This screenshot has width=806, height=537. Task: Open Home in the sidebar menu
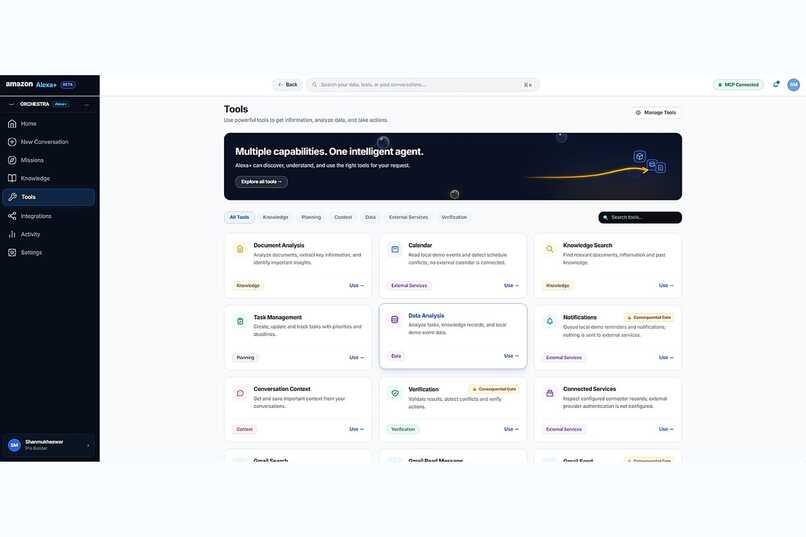[x=49, y=124]
